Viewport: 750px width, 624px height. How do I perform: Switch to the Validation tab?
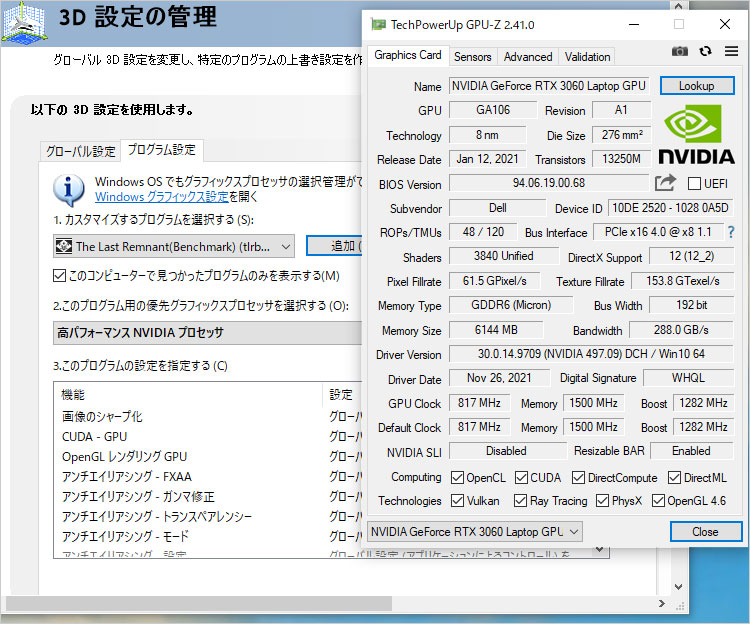[x=587, y=57]
